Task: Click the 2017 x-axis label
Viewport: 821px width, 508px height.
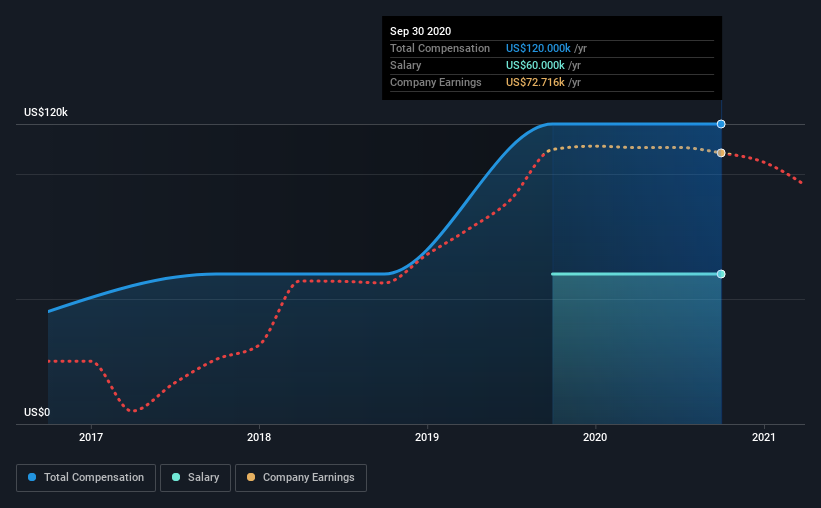Action: (91, 437)
